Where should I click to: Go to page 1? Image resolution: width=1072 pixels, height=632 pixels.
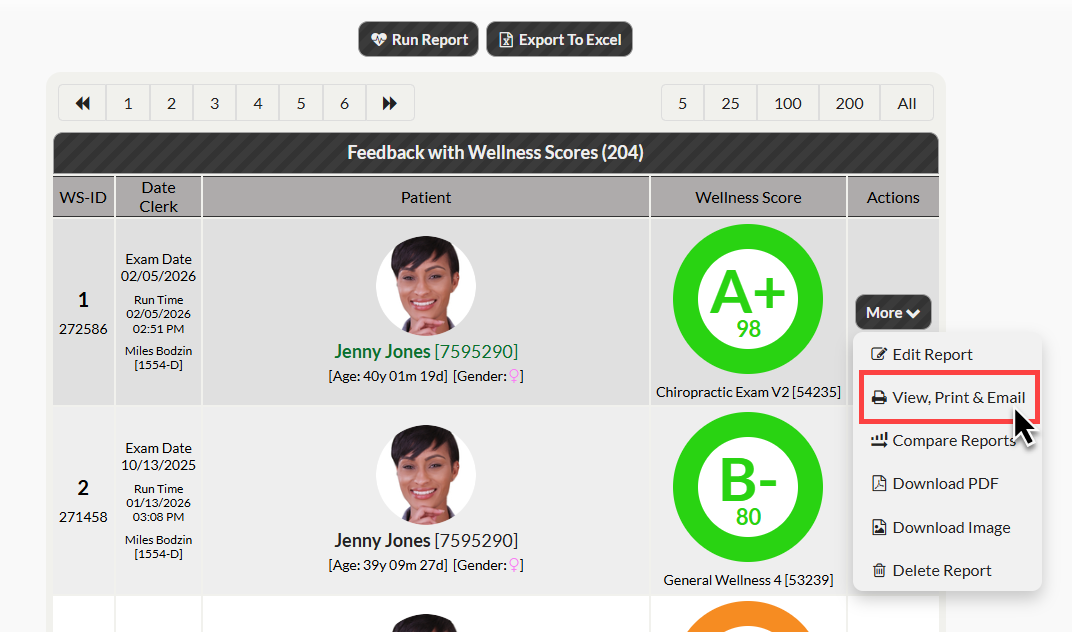pos(128,103)
